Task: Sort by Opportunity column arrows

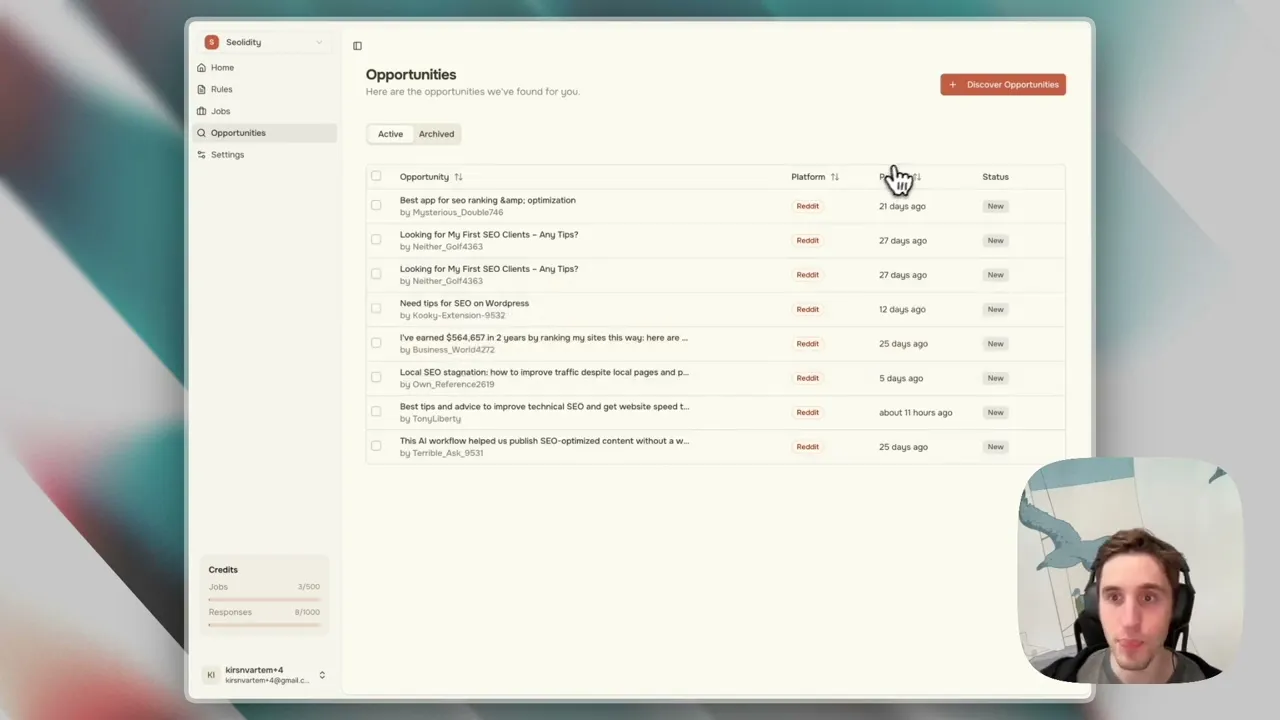Action: click(458, 177)
